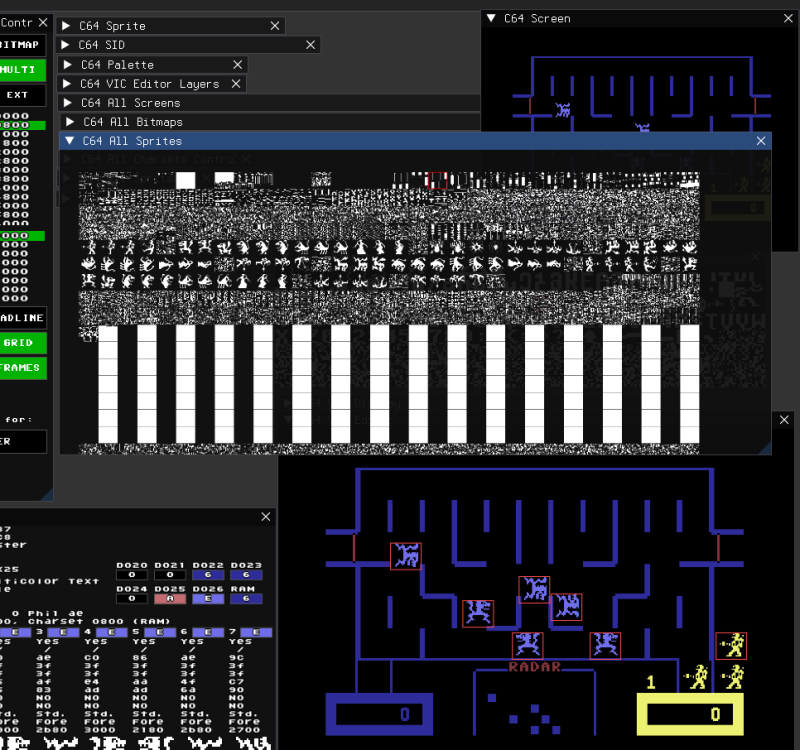Select the solid white square sprite in top row
Viewport: 800px width, 750px height.
click(186, 180)
